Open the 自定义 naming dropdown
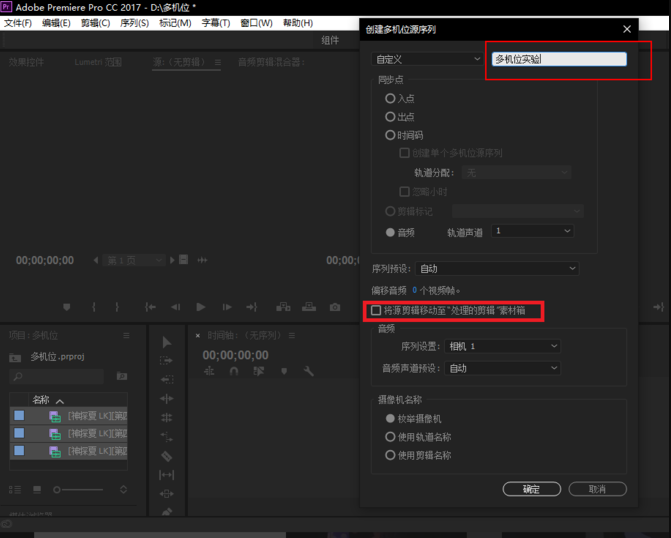 point(428,59)
